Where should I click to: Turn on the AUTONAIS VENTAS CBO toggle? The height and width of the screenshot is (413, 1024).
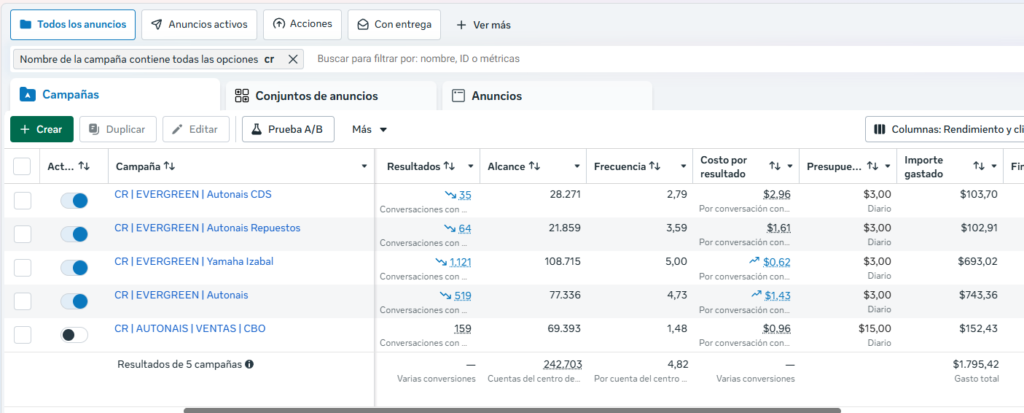click(74, 335)
